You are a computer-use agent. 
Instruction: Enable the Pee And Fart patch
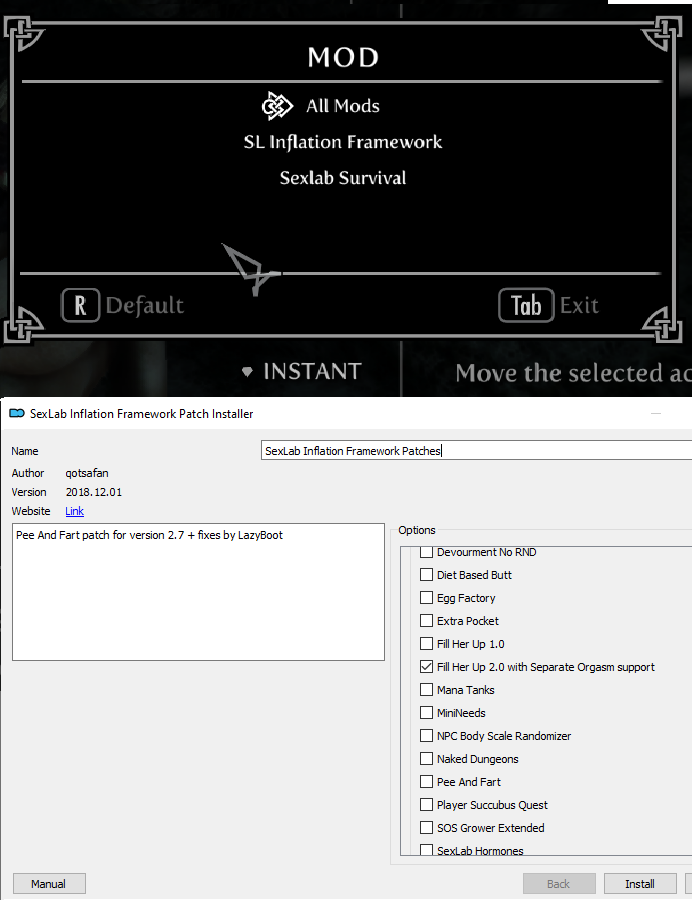tap(426, 781)
